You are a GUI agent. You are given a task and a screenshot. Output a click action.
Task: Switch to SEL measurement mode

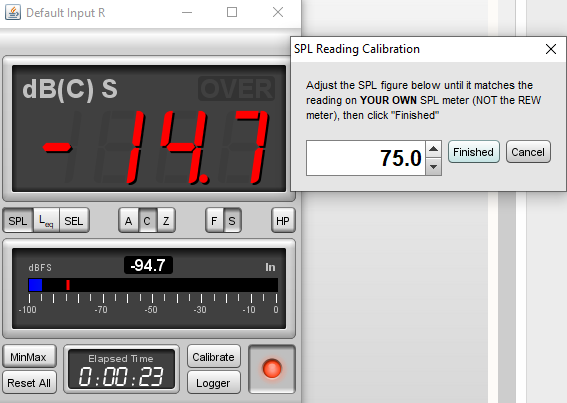[74, 220]
